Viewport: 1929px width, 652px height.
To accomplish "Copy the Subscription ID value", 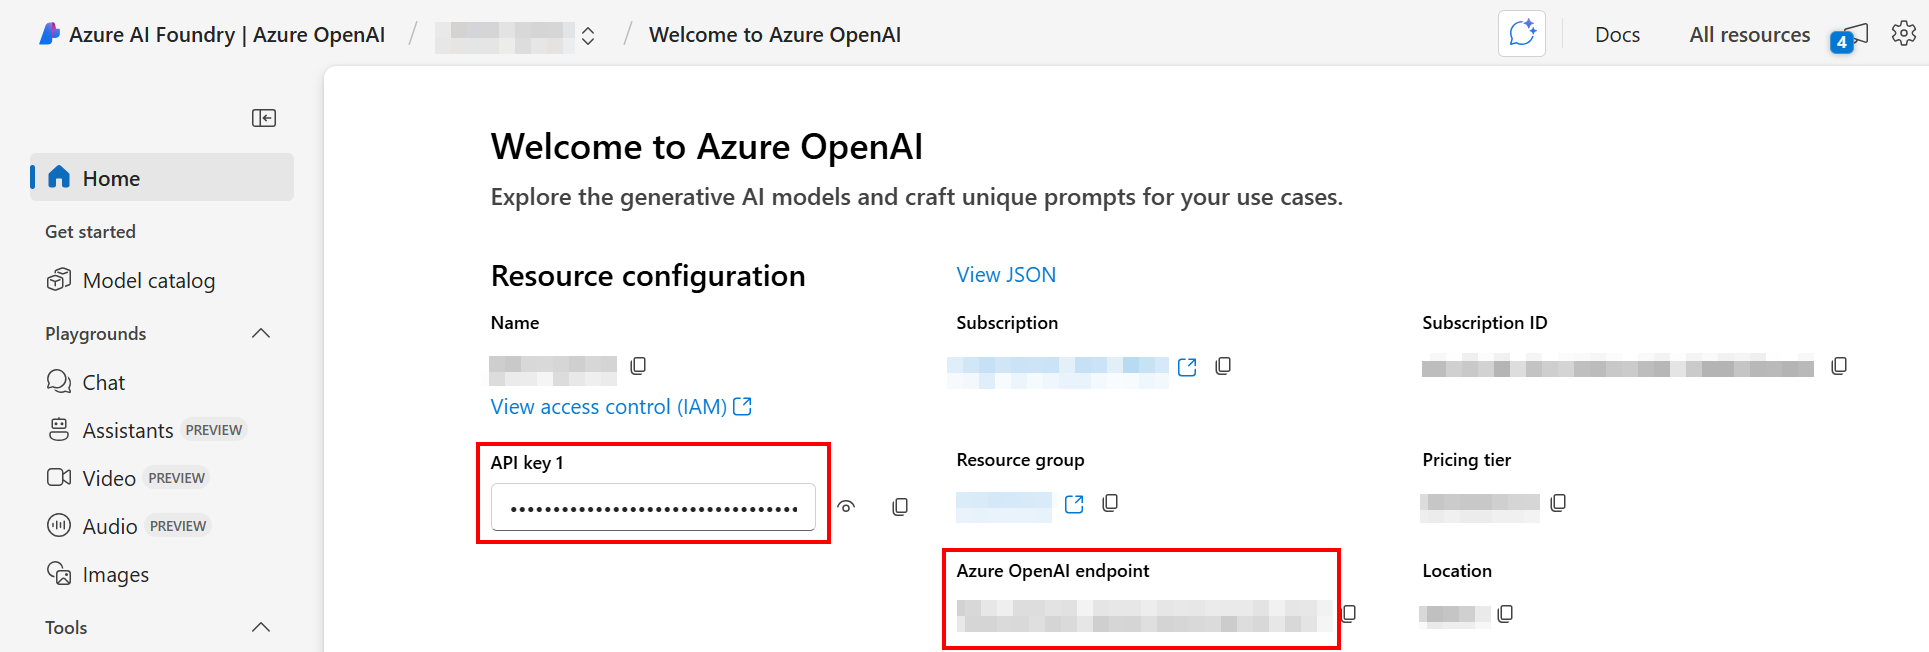I will point(1839,366).
